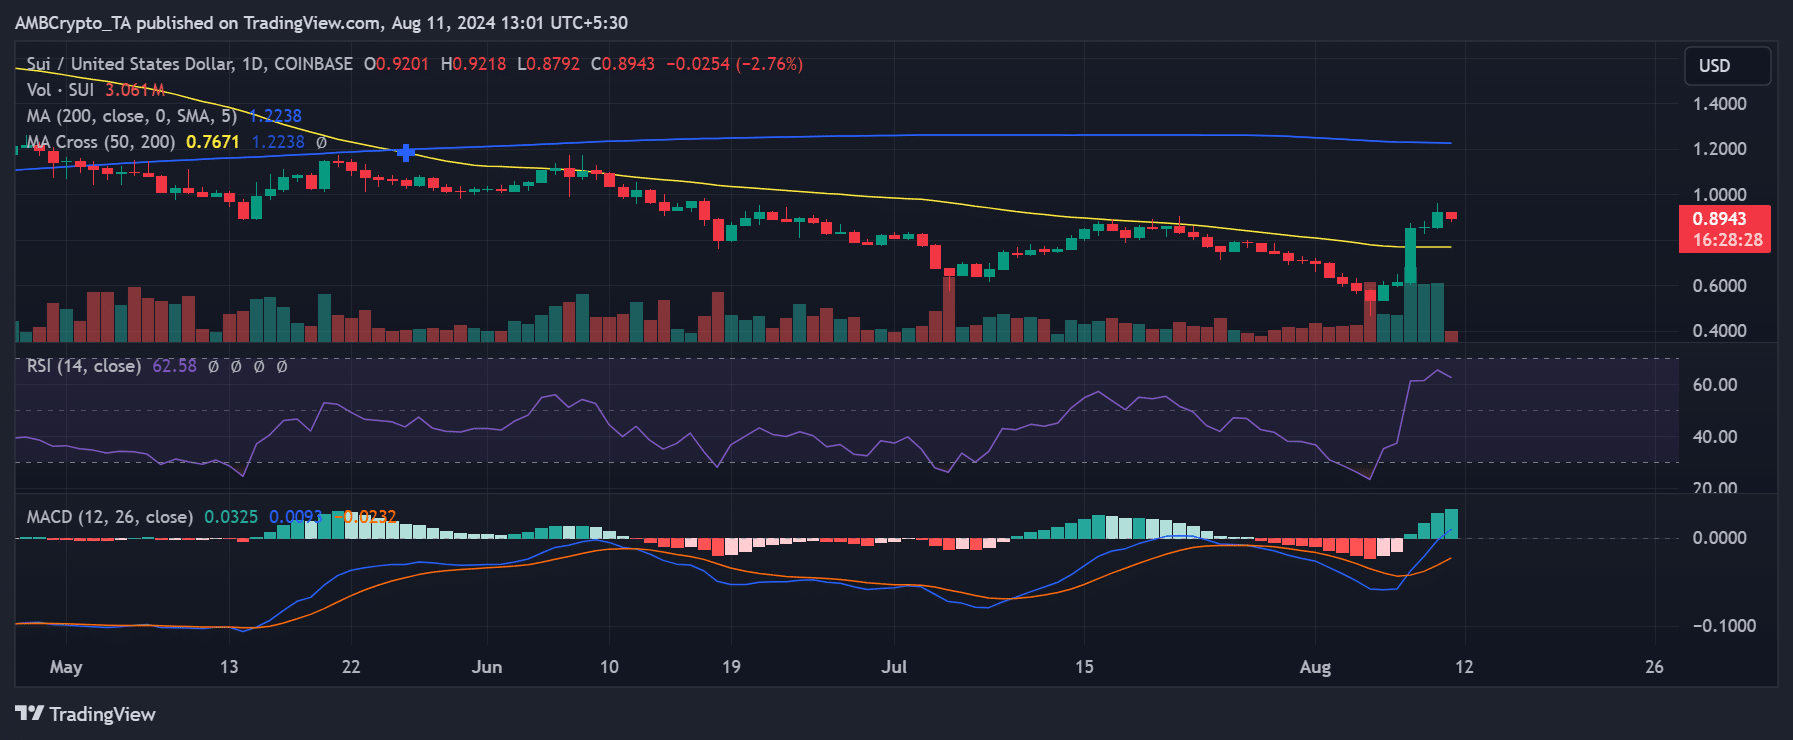
Task: Click the 1.2000 price axis label
Action: coord(1720,149)
